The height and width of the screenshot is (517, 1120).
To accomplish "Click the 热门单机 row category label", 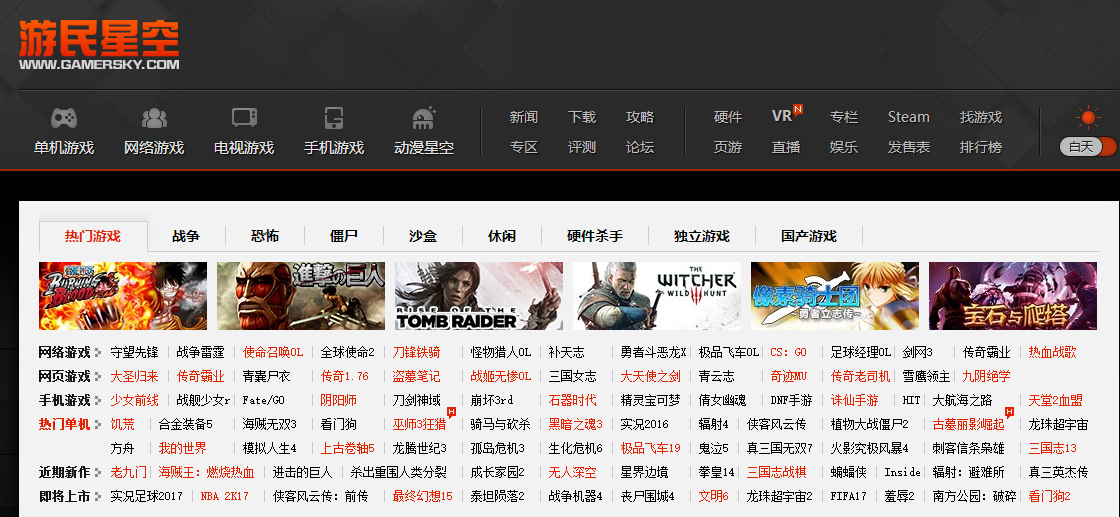I will [x=64, y=424].
